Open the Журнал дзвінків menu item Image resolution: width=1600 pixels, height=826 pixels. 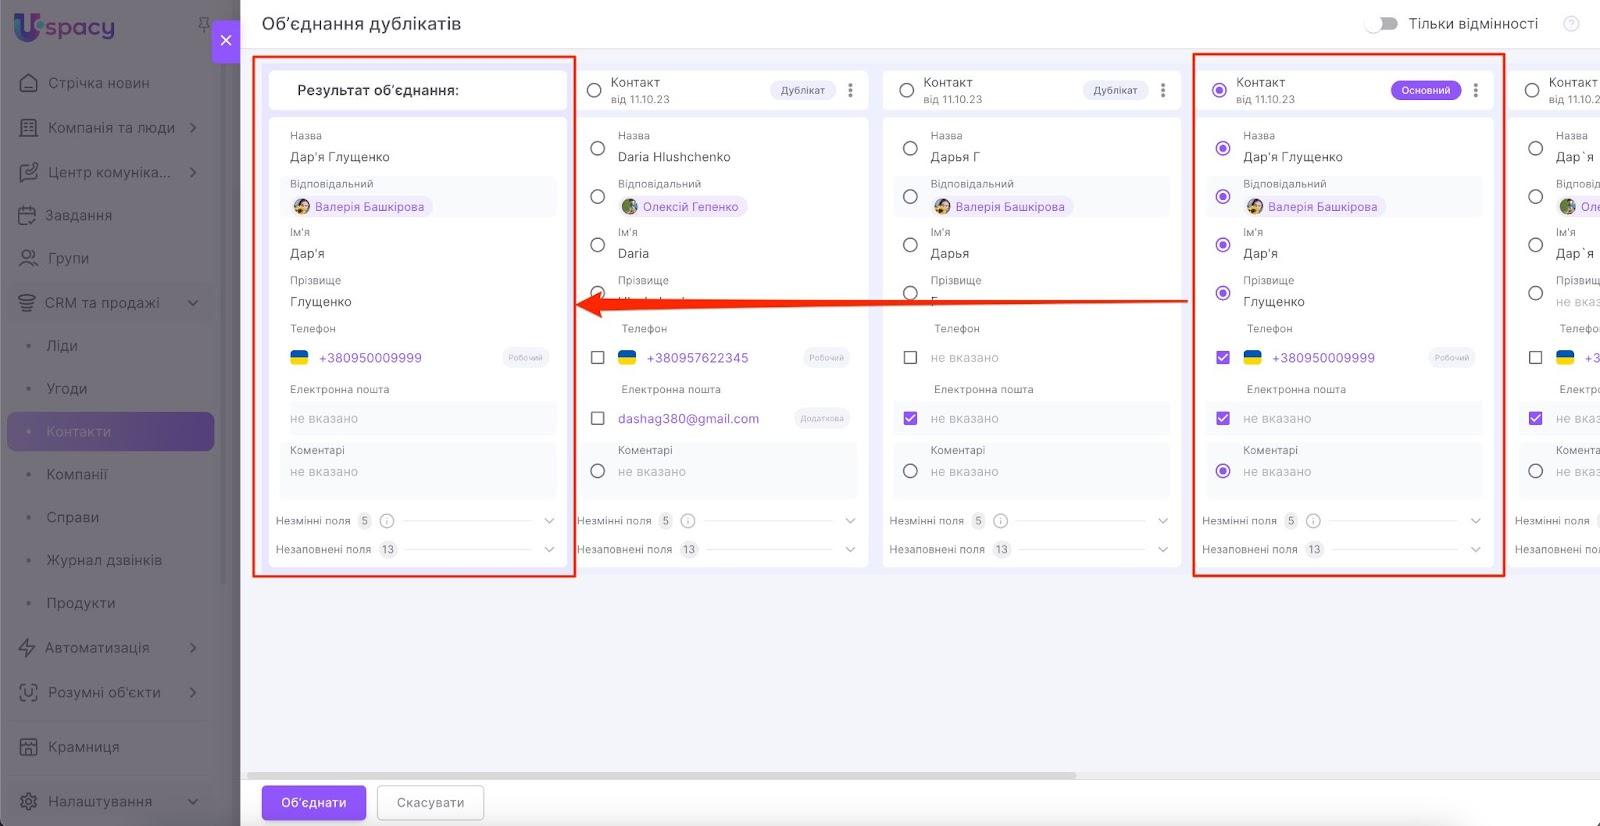(104, 561)
